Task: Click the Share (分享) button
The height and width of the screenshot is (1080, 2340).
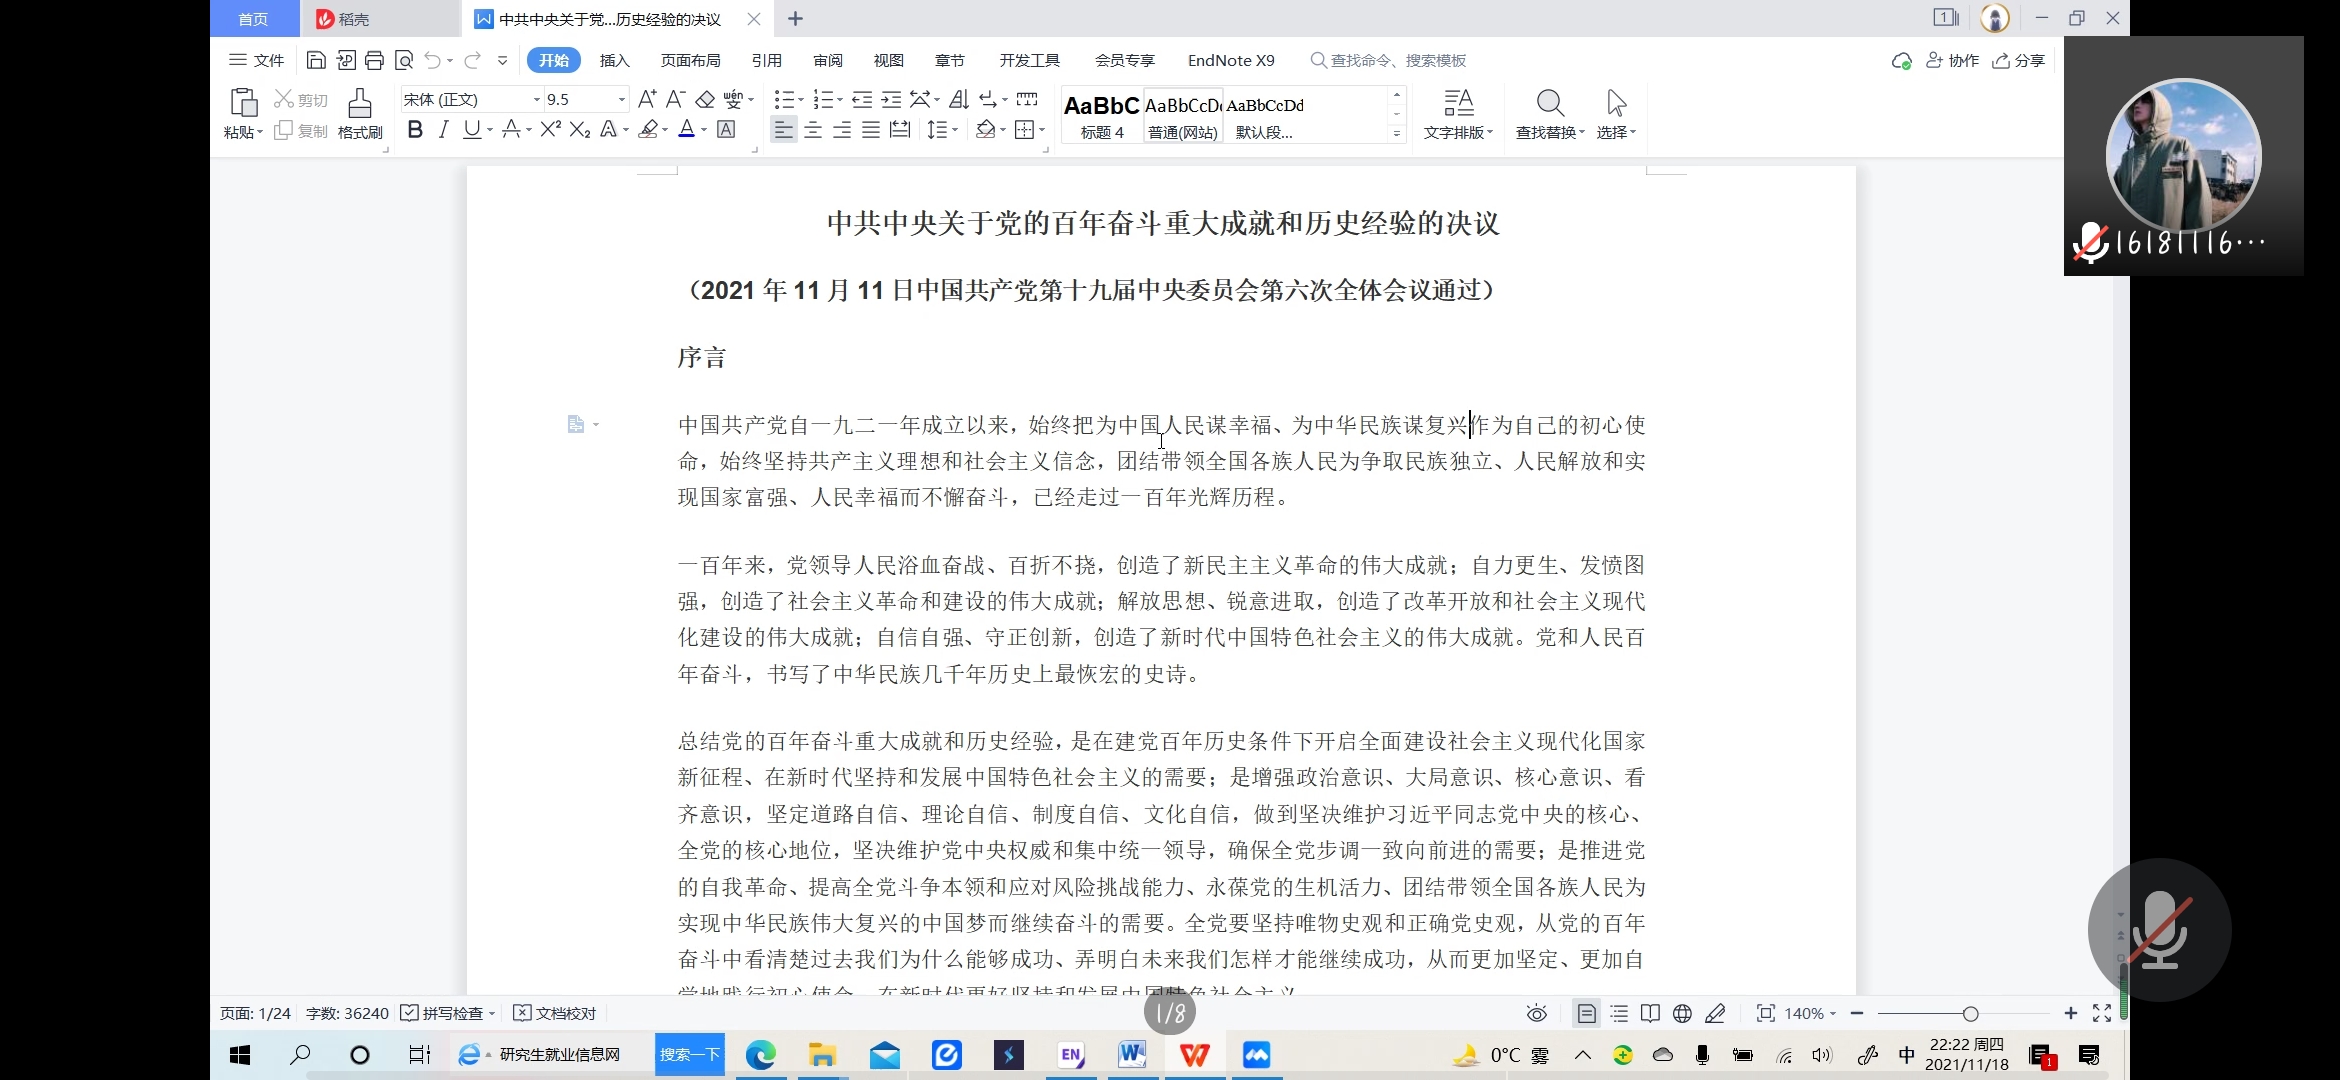Action: [2019, 61]
